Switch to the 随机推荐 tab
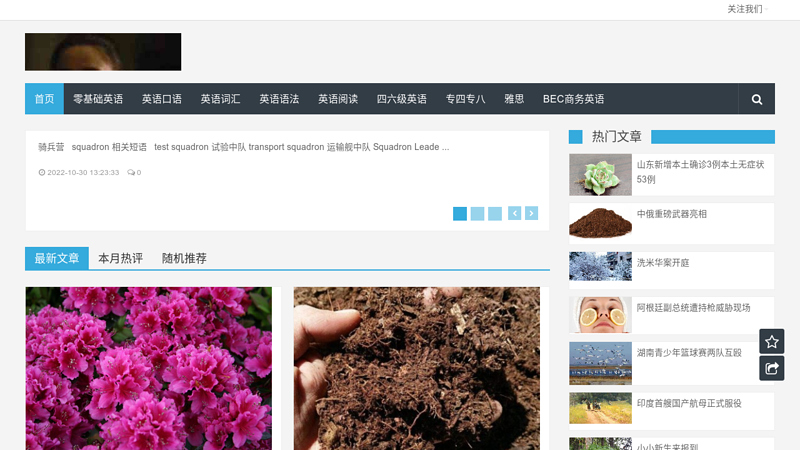Image resolution: width=800 pixels, height=450 pixels. 184,258
